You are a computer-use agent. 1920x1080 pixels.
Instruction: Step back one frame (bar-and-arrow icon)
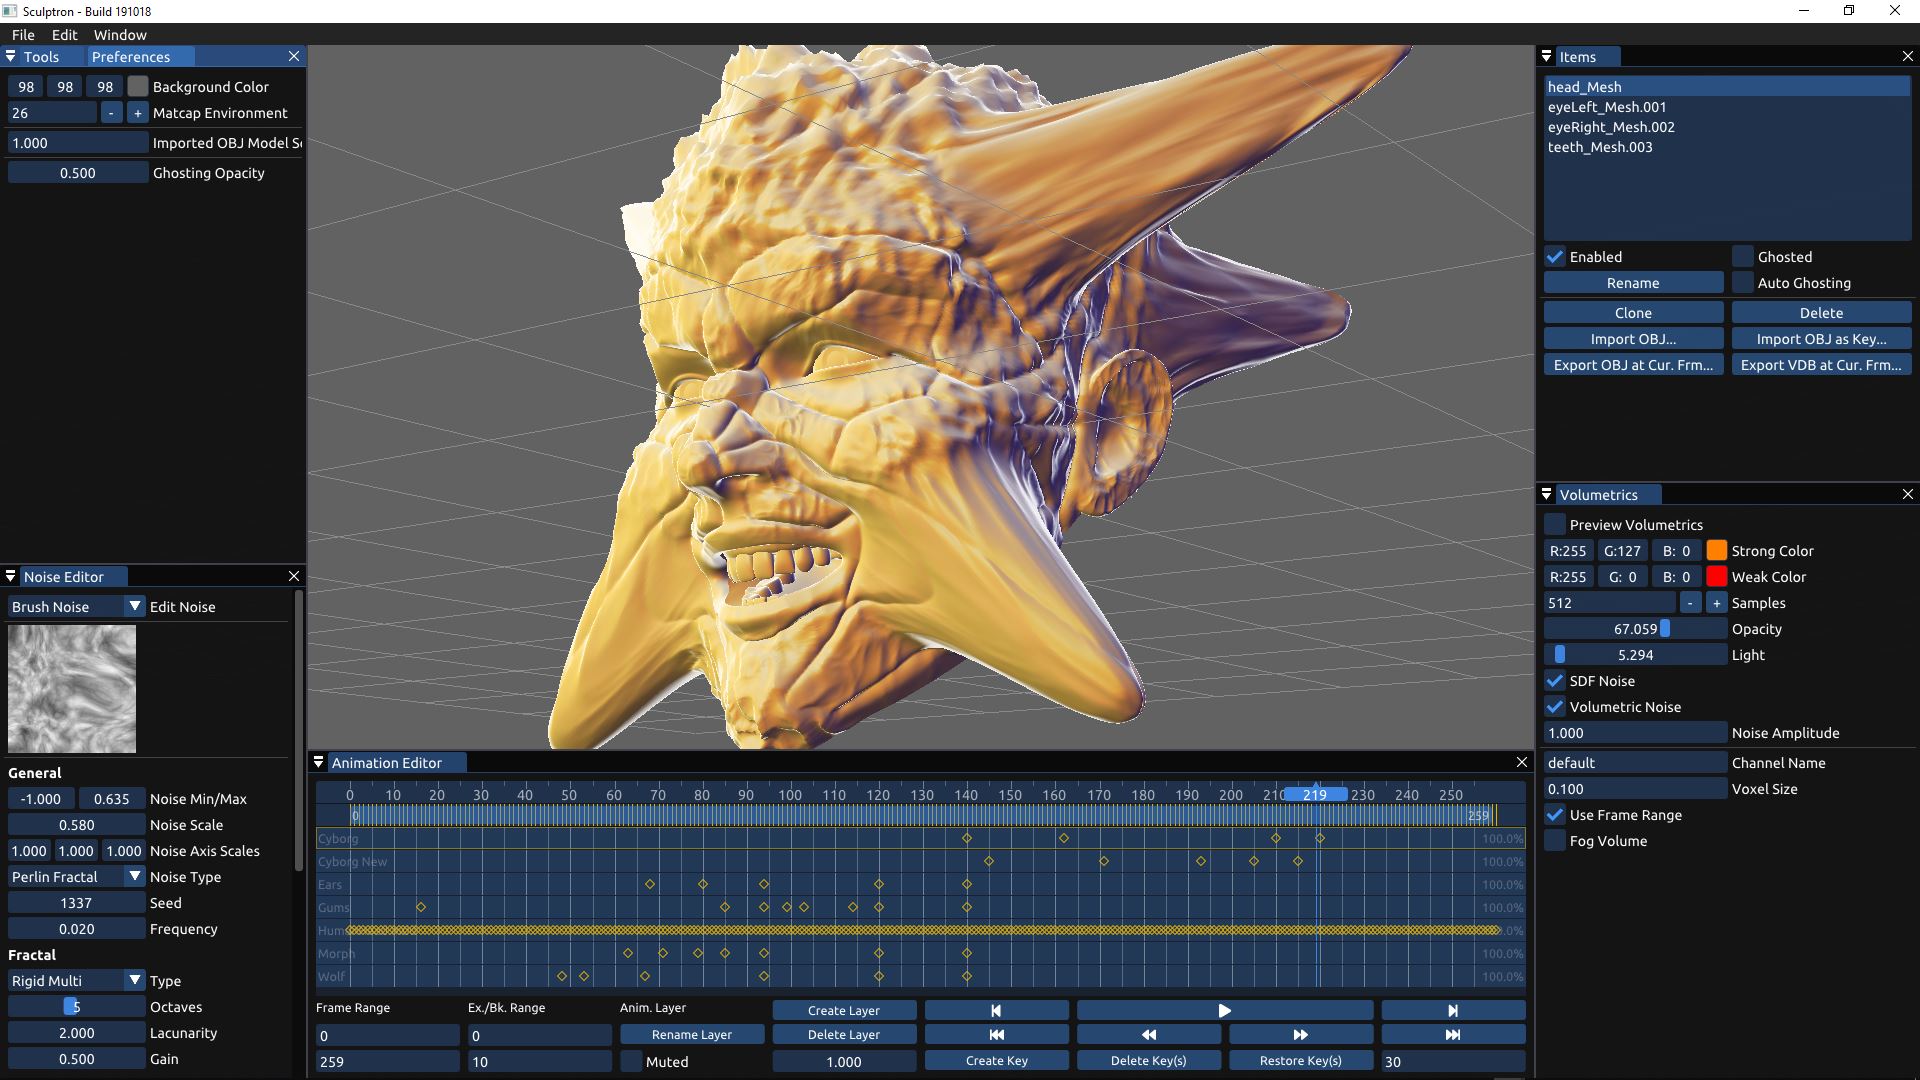[996, 1011]
